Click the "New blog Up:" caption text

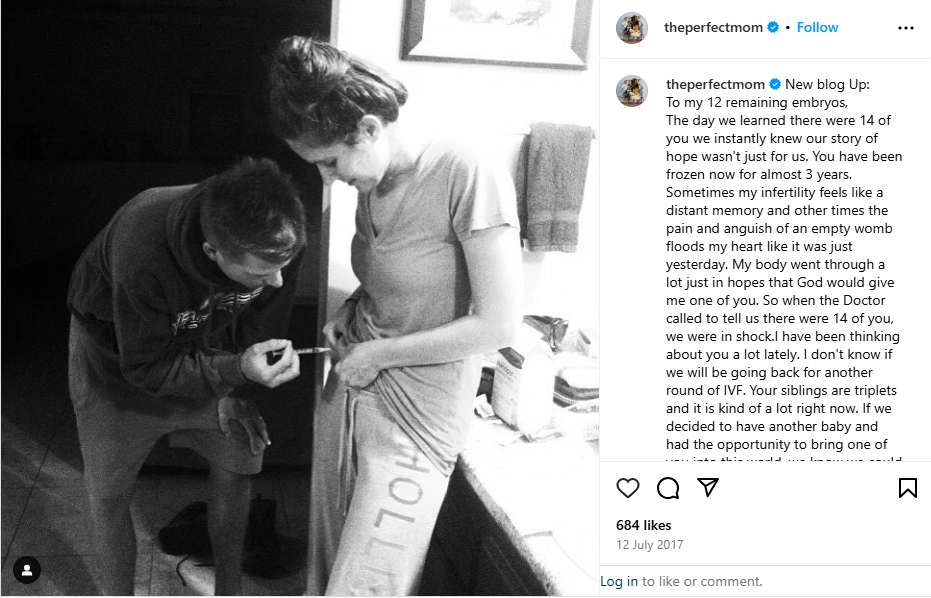[827, 84]
